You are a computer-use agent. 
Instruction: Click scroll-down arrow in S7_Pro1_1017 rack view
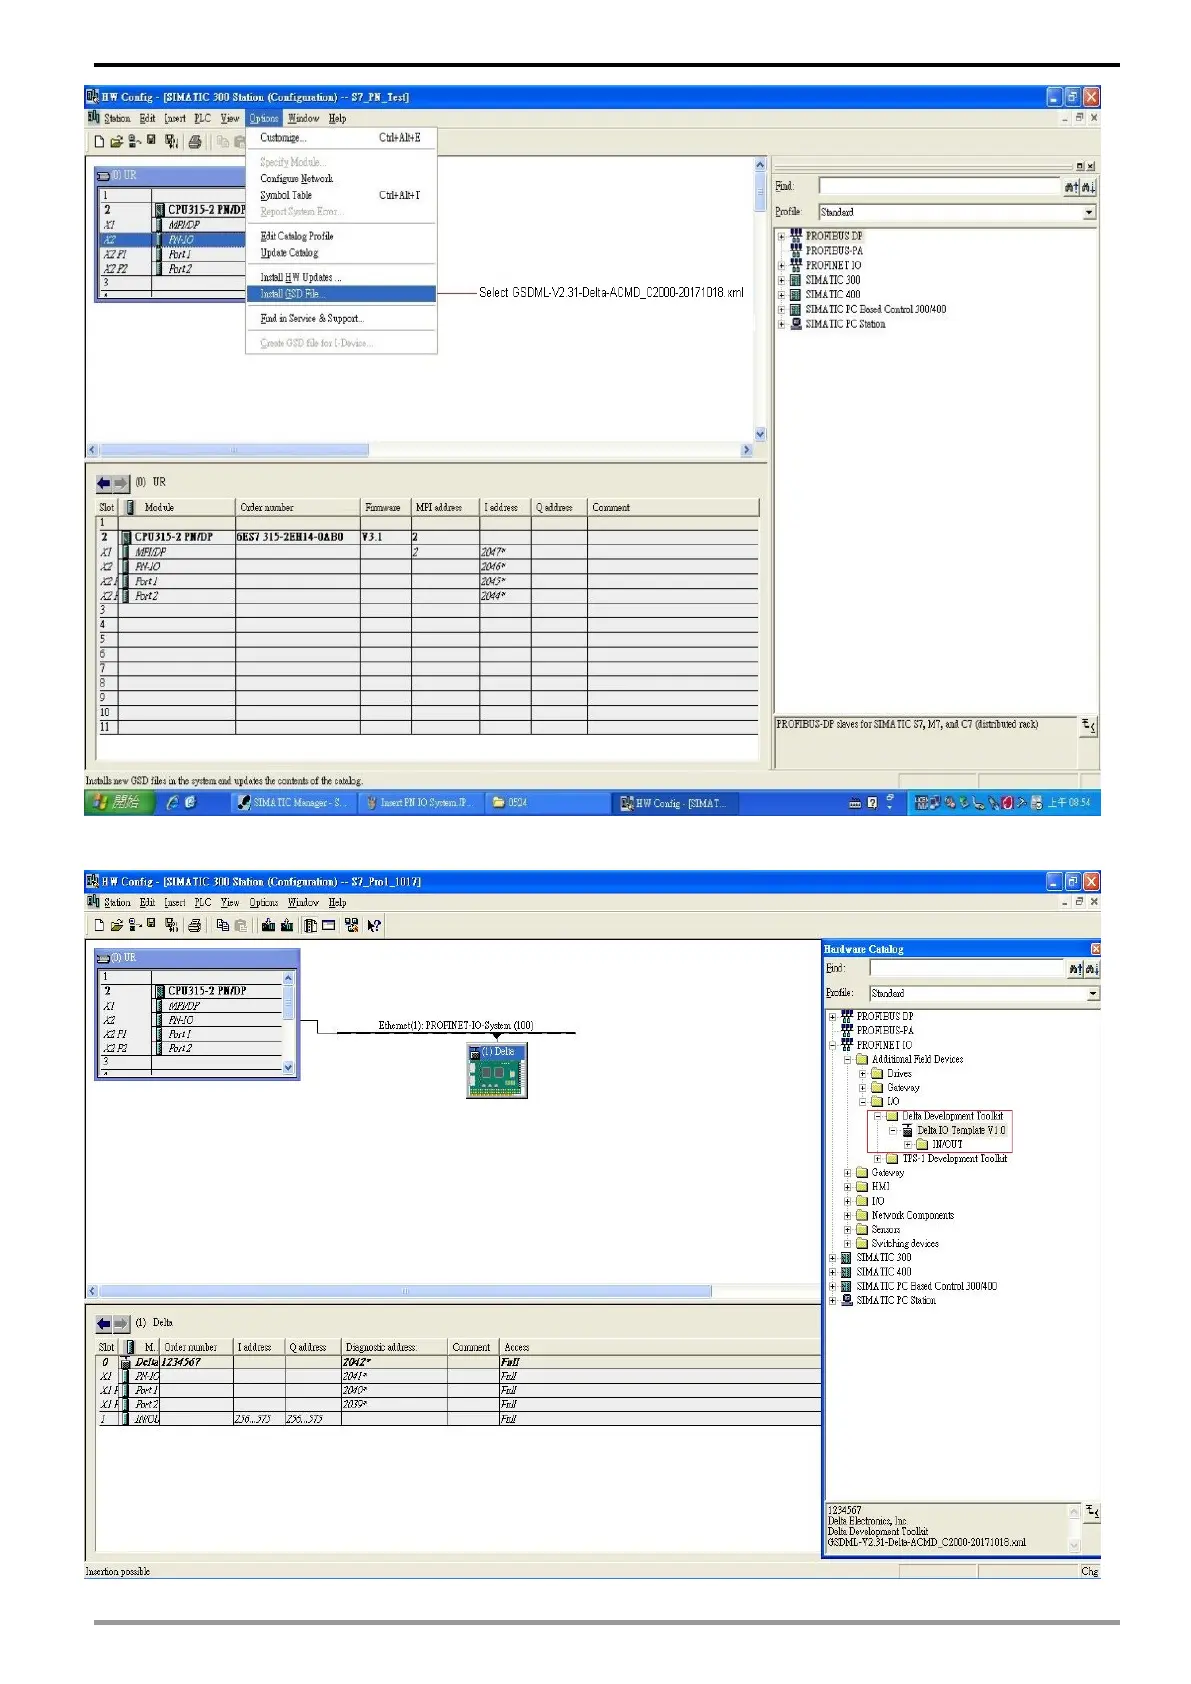[289, 1068]
